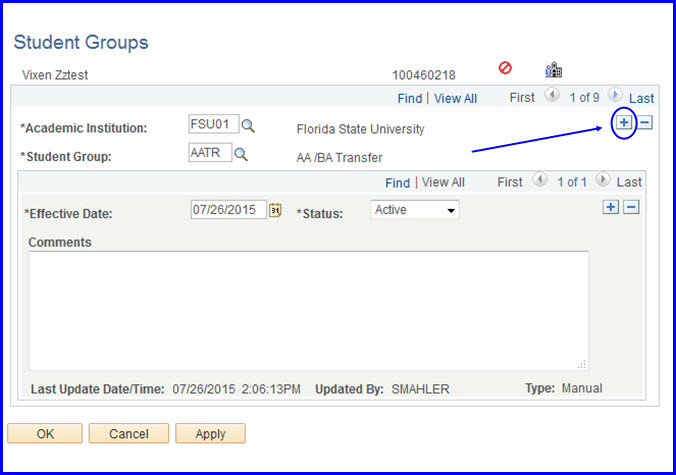Click the Academic Institution field FSU01
This screenshot has height=475, width=676.
pos(214,124)
